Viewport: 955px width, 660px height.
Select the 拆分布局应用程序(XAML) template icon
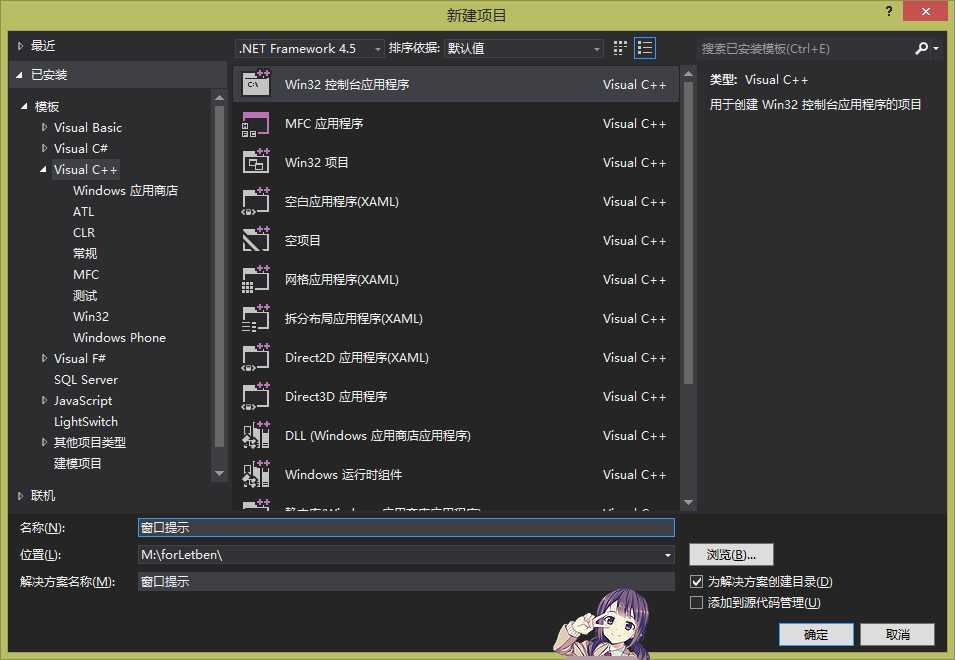(256, 318)
